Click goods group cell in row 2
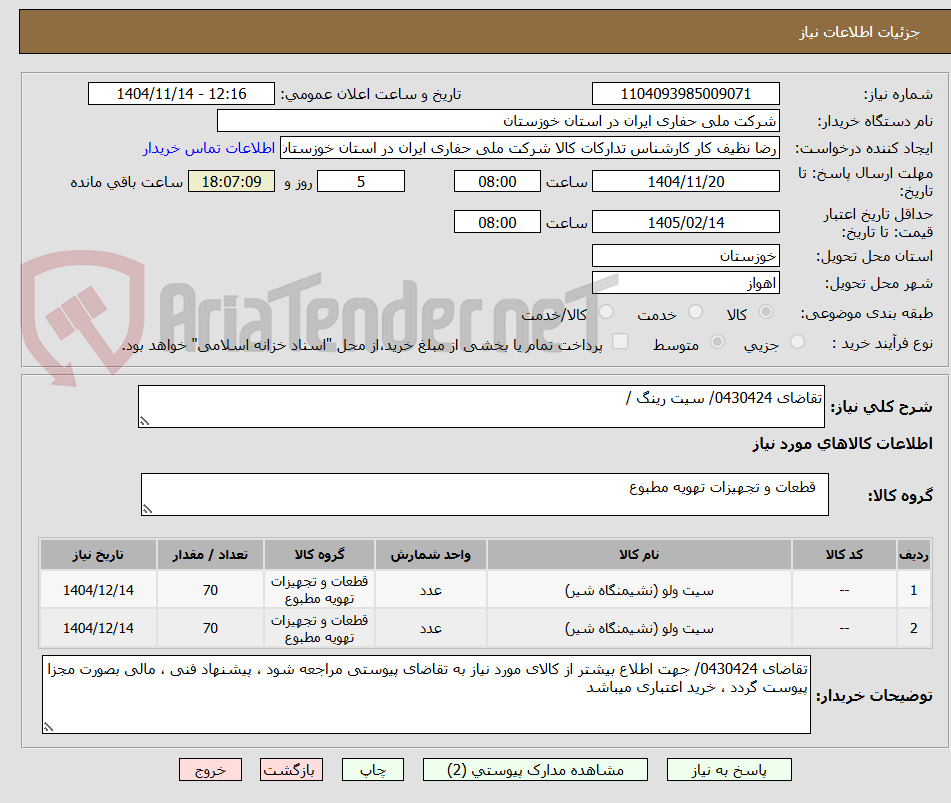Viewport: 951px width, 803px height. click(x=319, y=628)
